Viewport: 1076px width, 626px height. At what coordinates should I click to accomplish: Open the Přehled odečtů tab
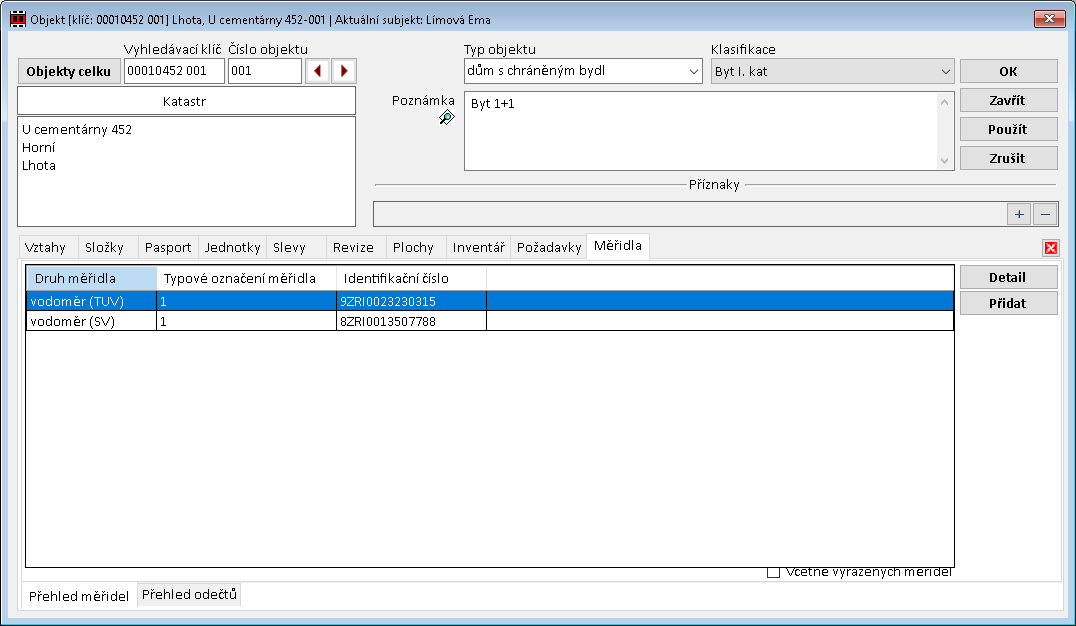pos(189,595)
